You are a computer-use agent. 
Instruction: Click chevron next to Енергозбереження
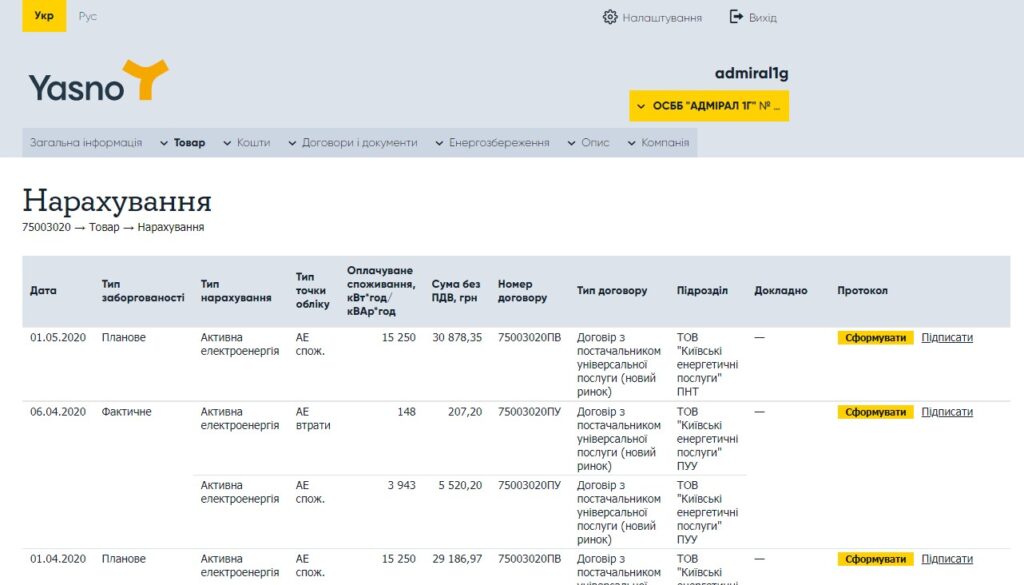pyautogui.click(x=439, y=143)
